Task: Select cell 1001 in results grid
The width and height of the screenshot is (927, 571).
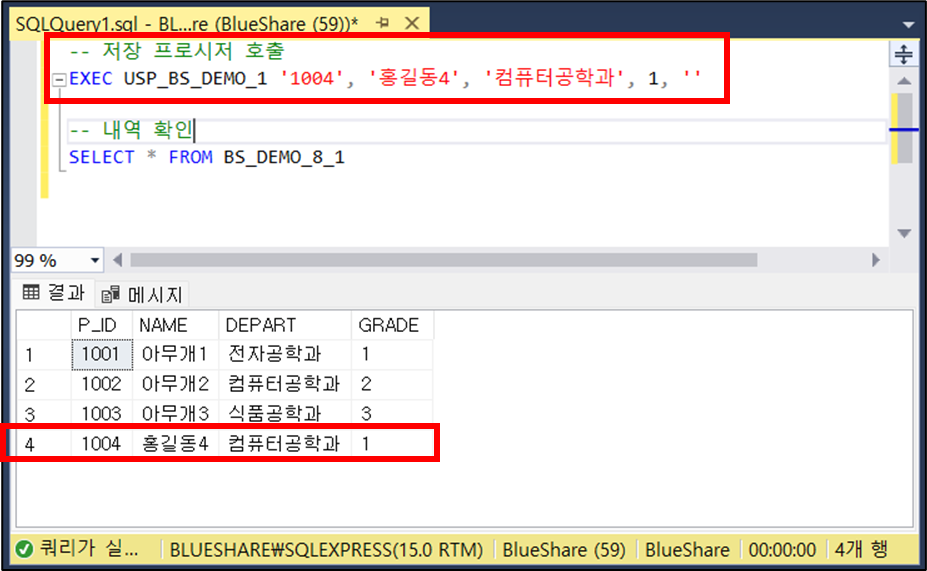Action: click(x=102, y=355)
